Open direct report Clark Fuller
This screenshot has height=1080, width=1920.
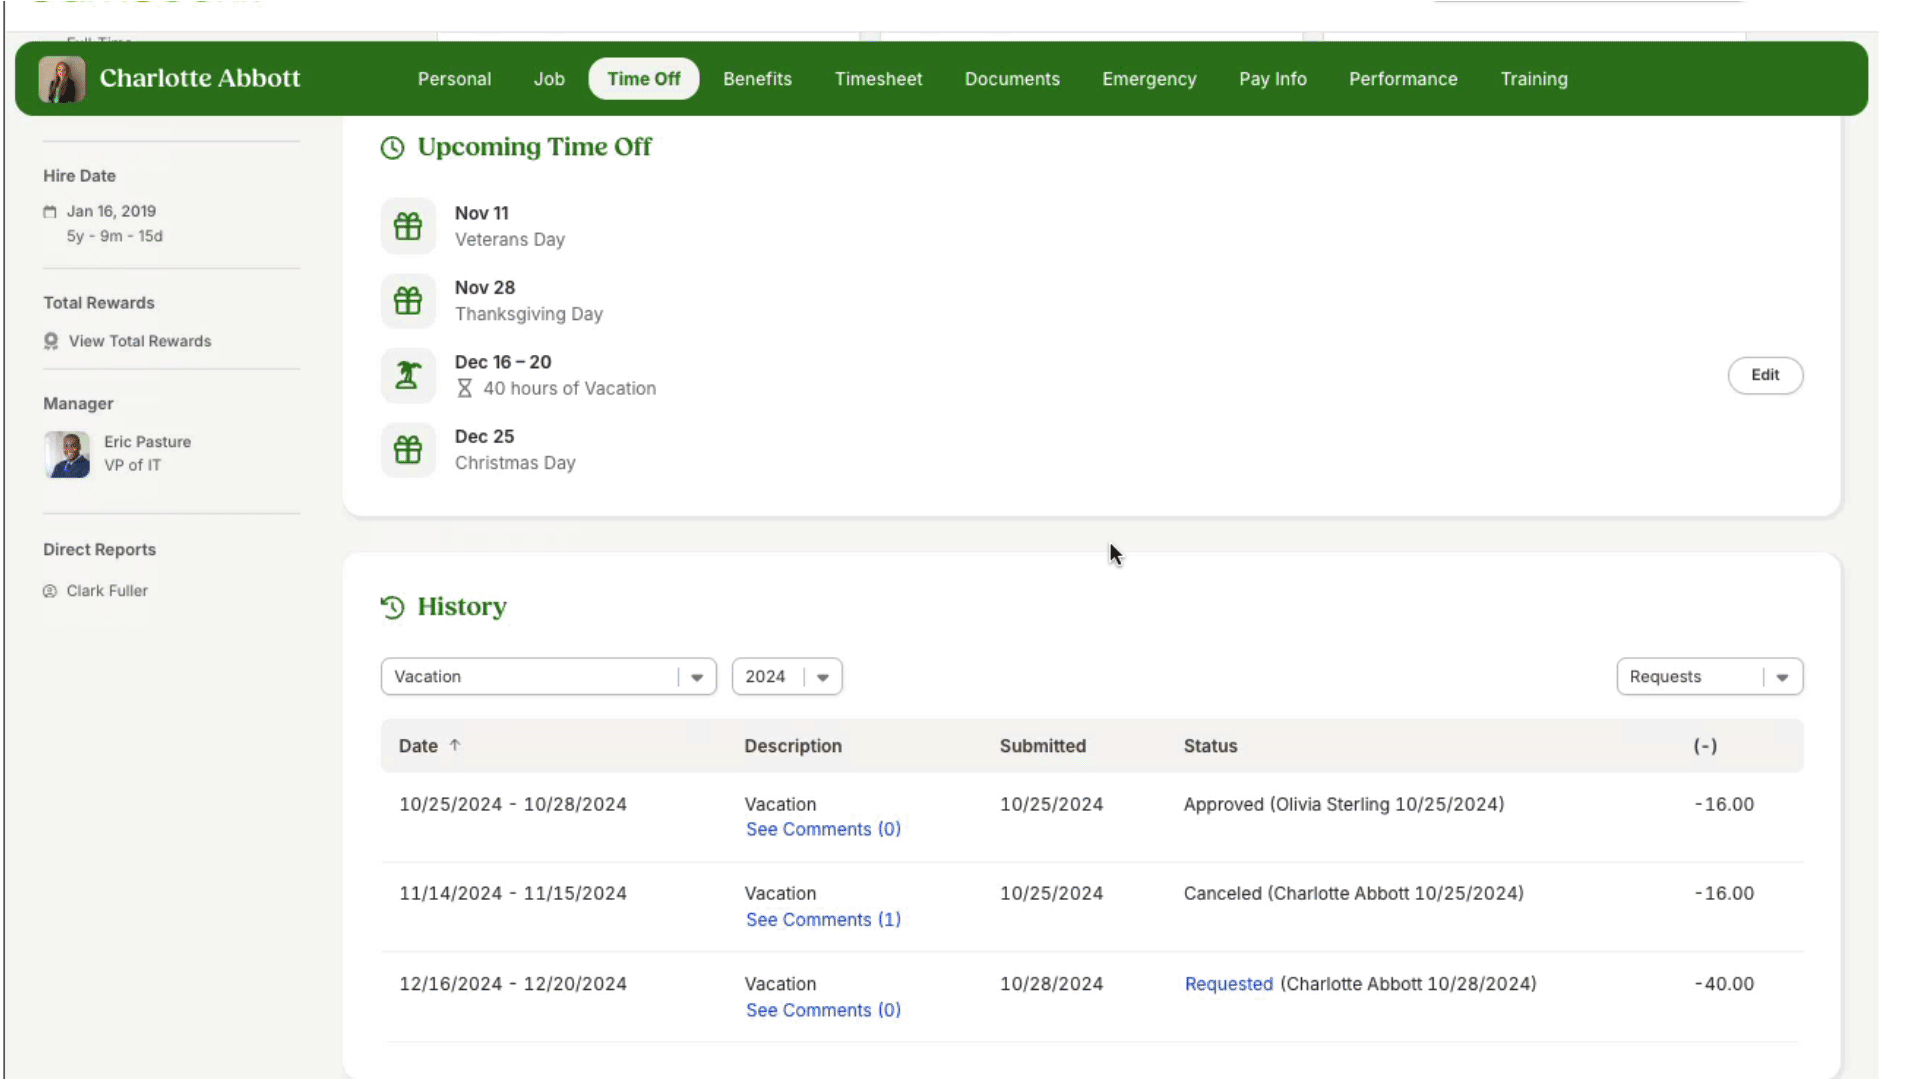107,591
